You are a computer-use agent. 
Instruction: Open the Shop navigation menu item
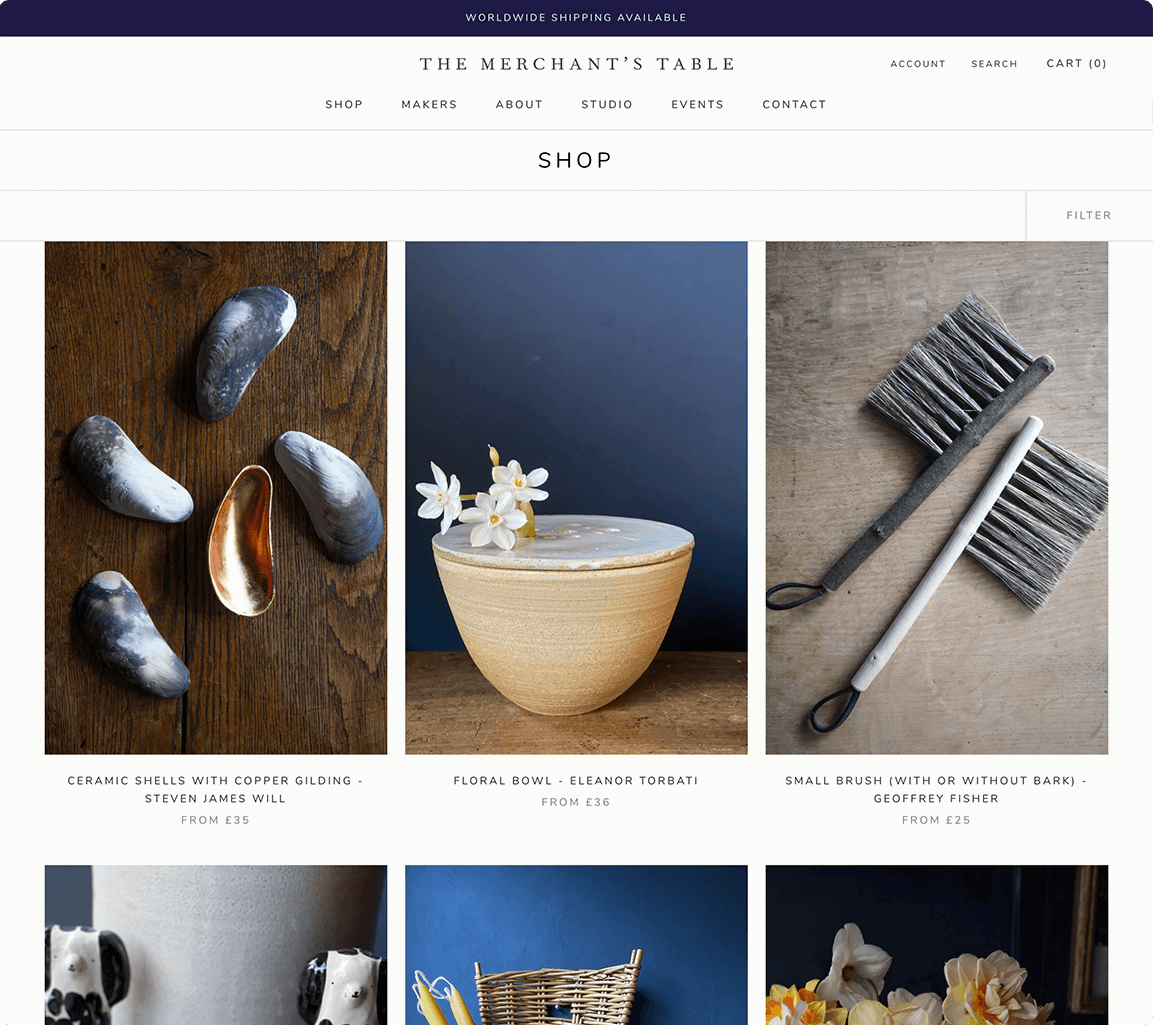coord(344,104)
